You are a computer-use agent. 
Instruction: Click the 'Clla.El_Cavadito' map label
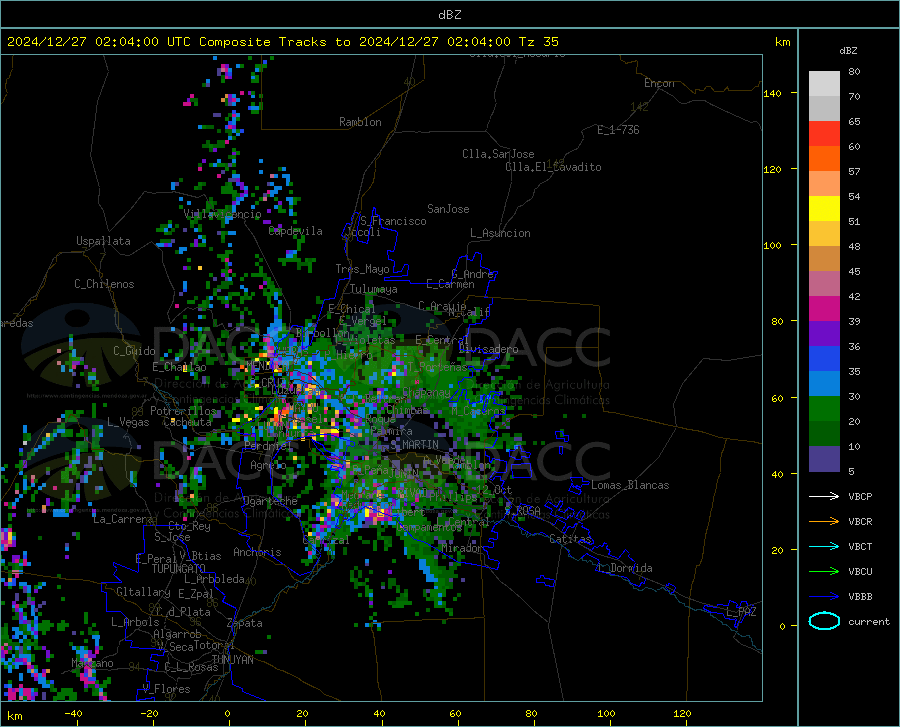pyautogui.click(x=553, y=167)
